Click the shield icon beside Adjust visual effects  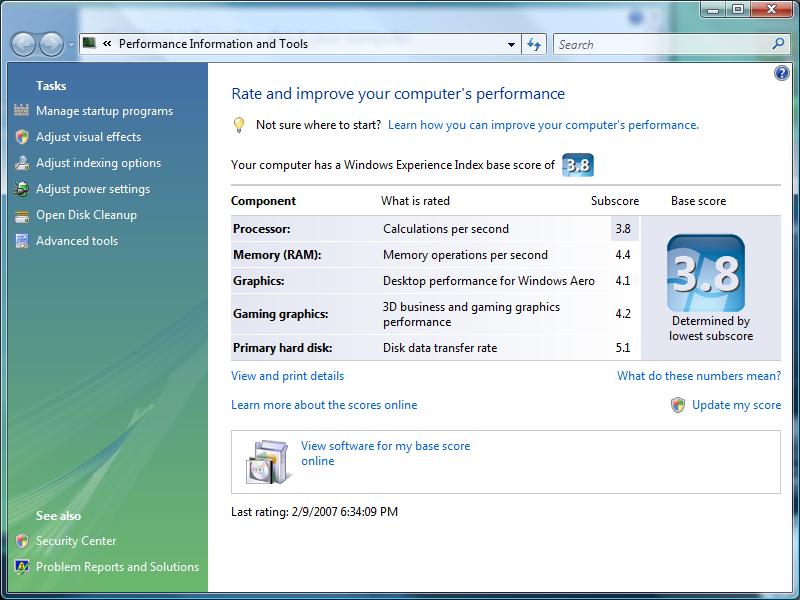(x=21, y=137)
